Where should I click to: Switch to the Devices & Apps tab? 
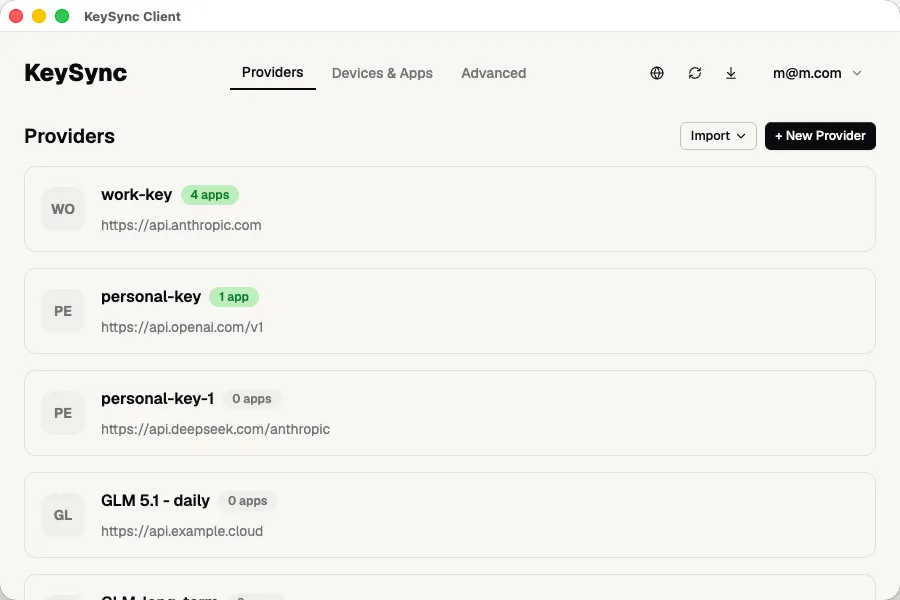pyautogui.click(x=382, y=73)
